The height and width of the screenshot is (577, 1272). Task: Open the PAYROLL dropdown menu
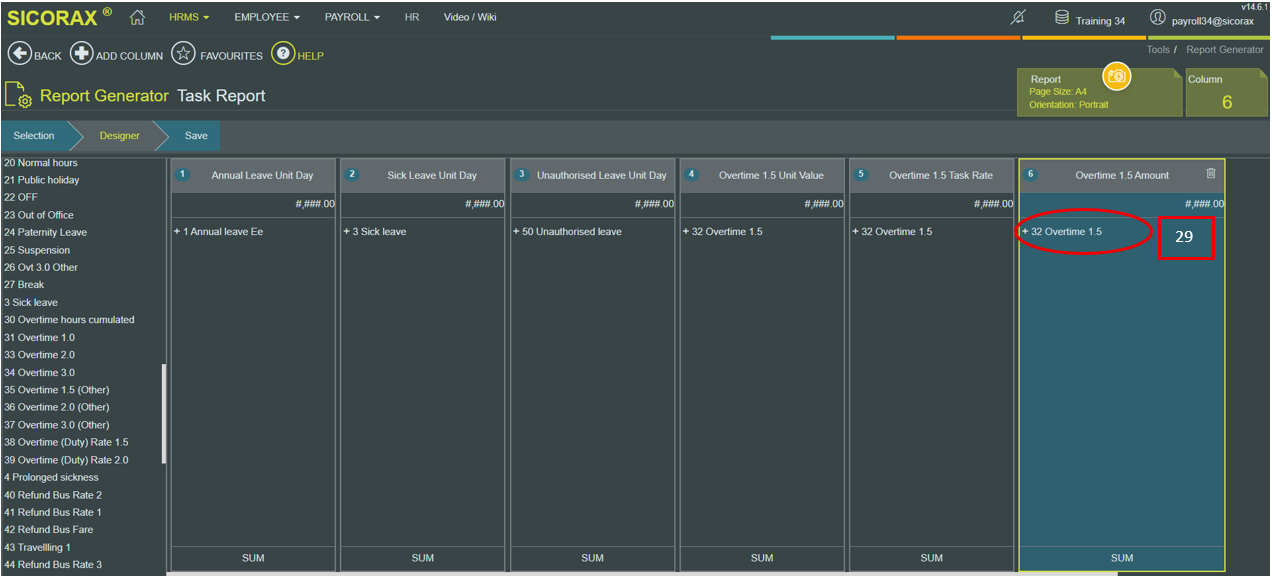[352, 17]
